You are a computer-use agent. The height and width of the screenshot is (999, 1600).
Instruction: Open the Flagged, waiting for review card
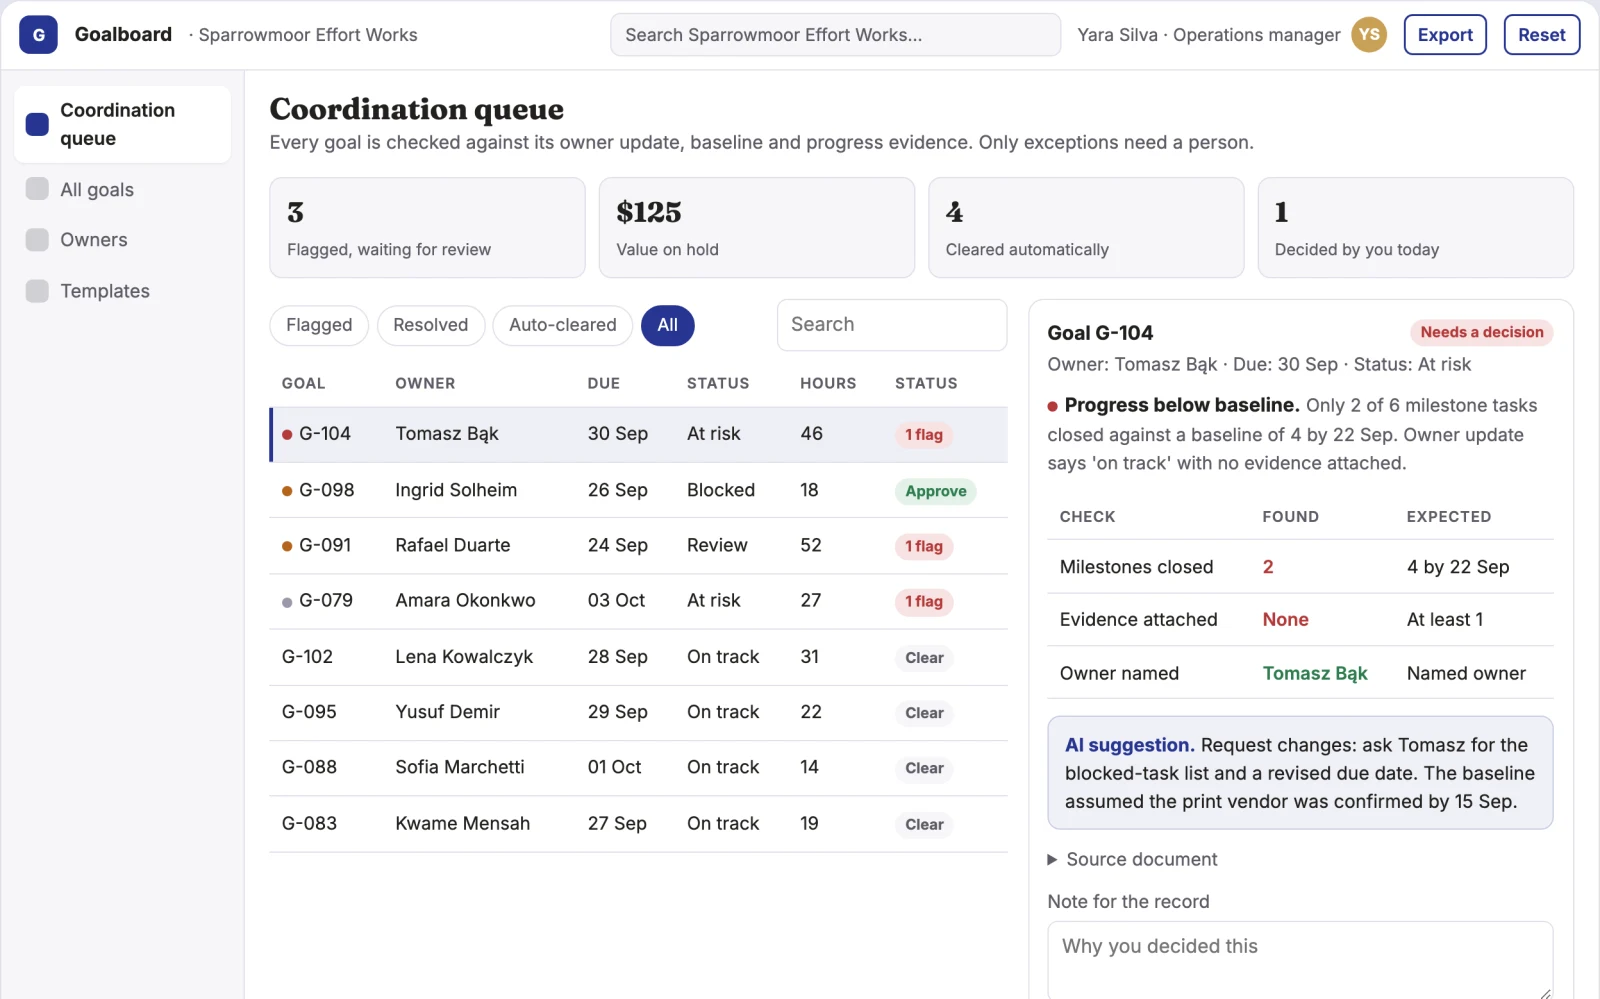[427, 228]
